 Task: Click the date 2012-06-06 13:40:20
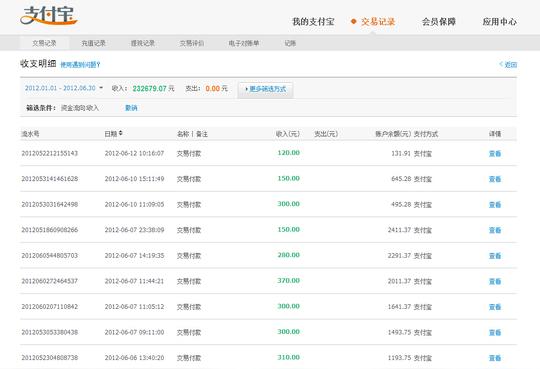pyautogui.click(x=134, y=358)
